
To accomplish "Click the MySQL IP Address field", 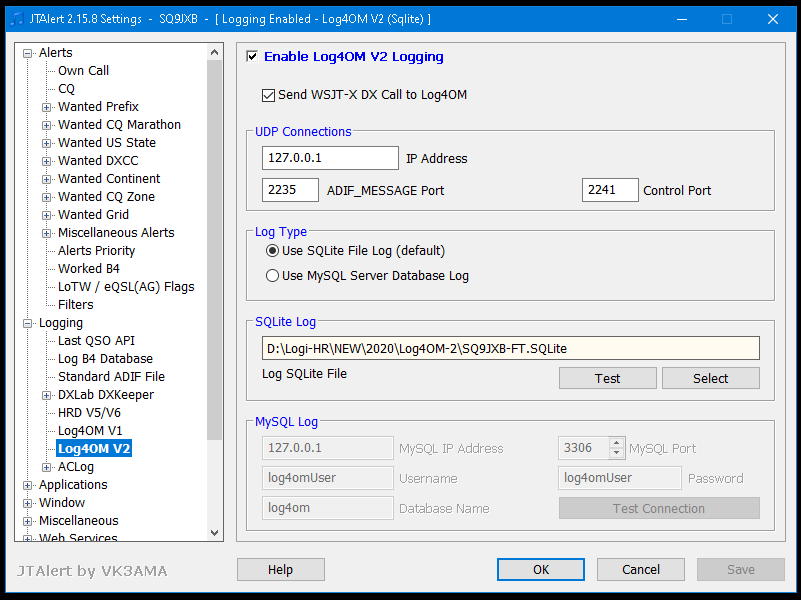I will pyautogui.click(x=327, y=448).
